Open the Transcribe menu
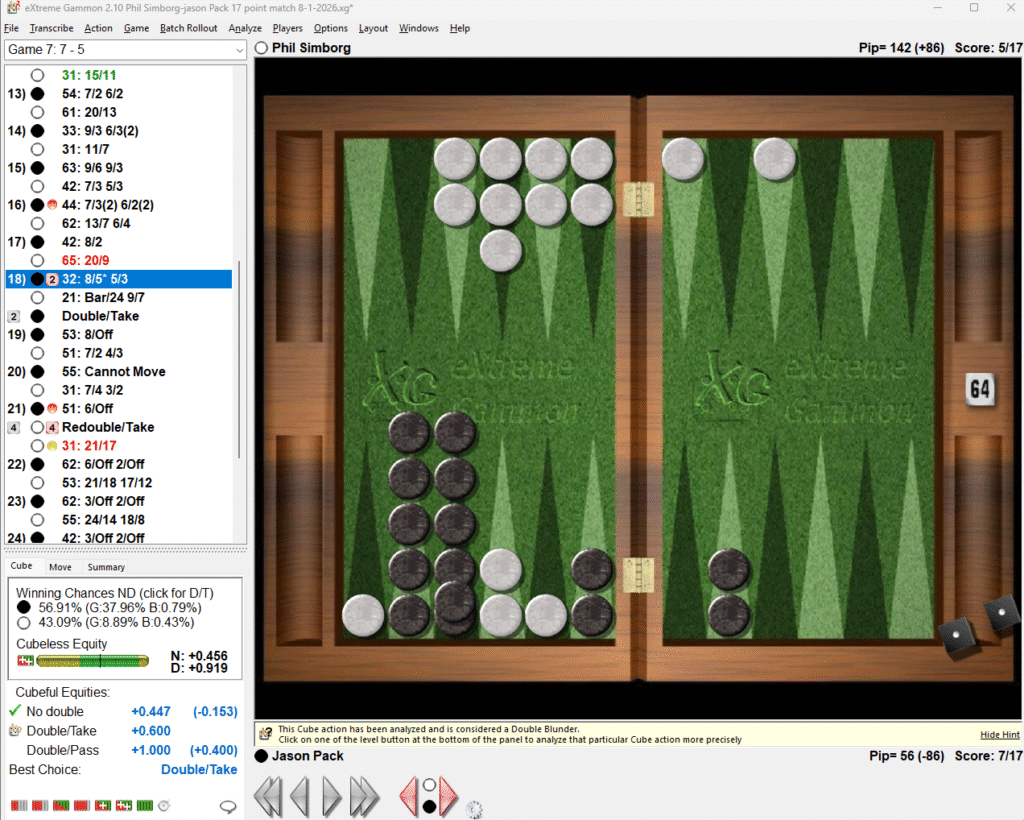This screenshot has height=820, width=1024. [52, 28]
